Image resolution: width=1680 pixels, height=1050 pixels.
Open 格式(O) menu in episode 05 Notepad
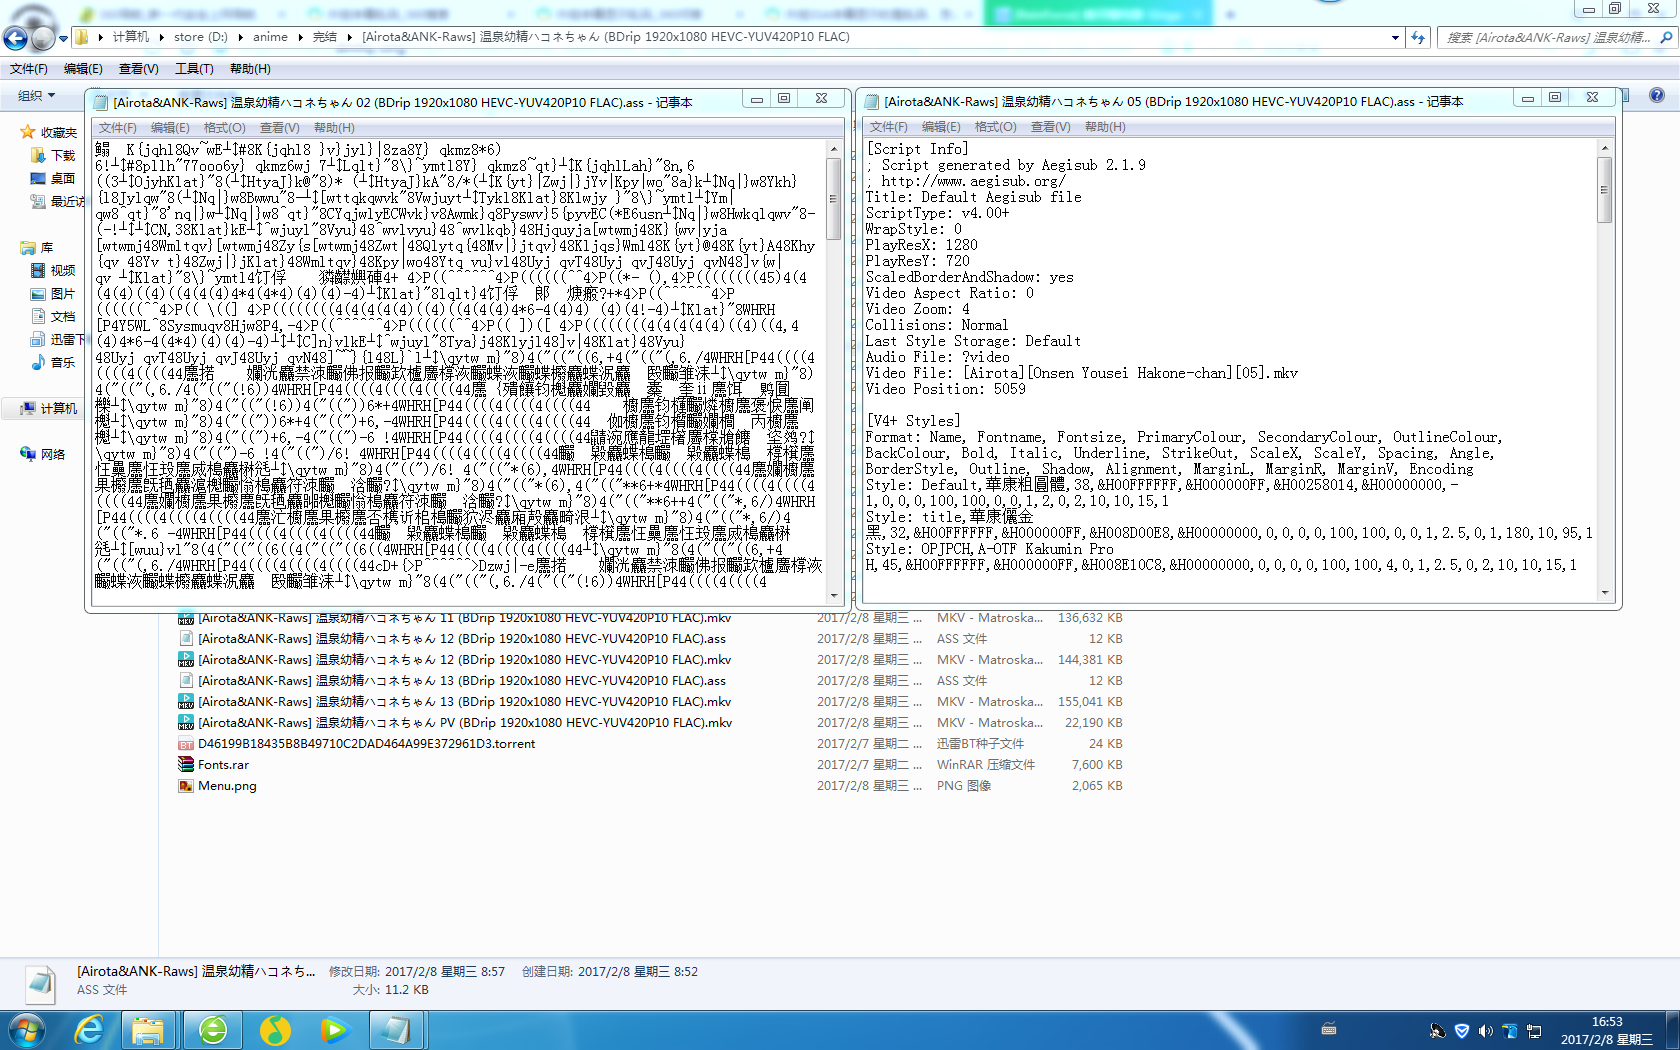click(x=996, y=127)
